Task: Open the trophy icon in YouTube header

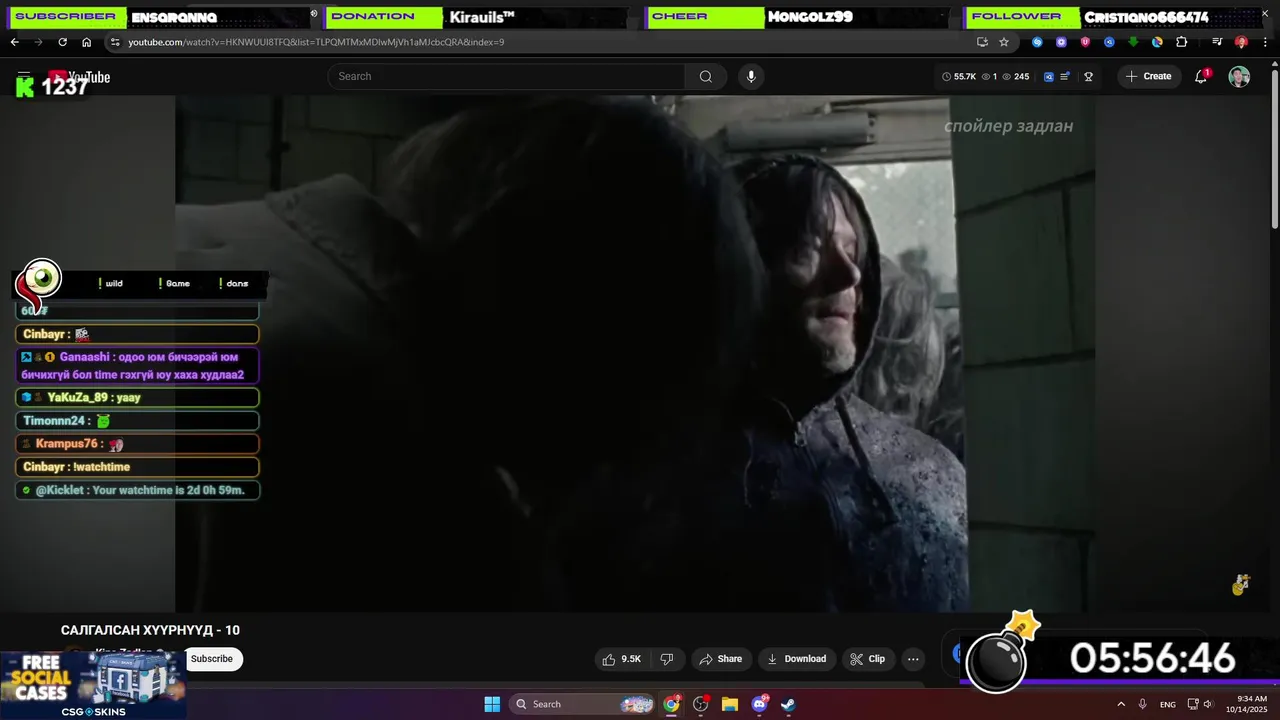Action: click(x=1088, y=76)
